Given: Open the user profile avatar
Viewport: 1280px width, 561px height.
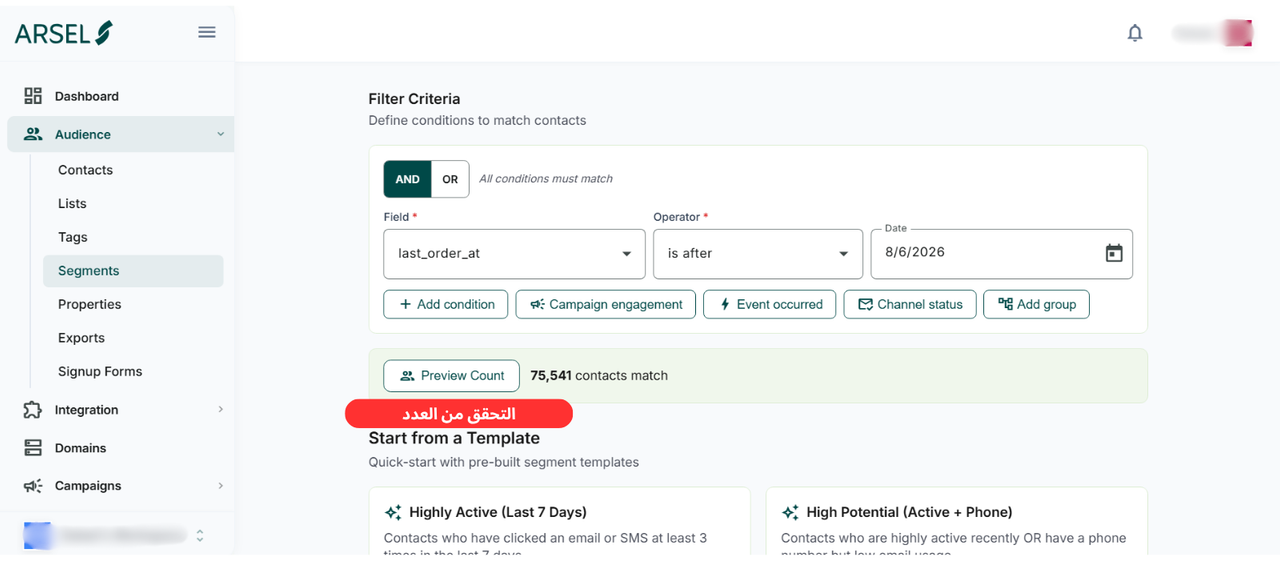Looking at the screenshot, I should coord(1239,33).
